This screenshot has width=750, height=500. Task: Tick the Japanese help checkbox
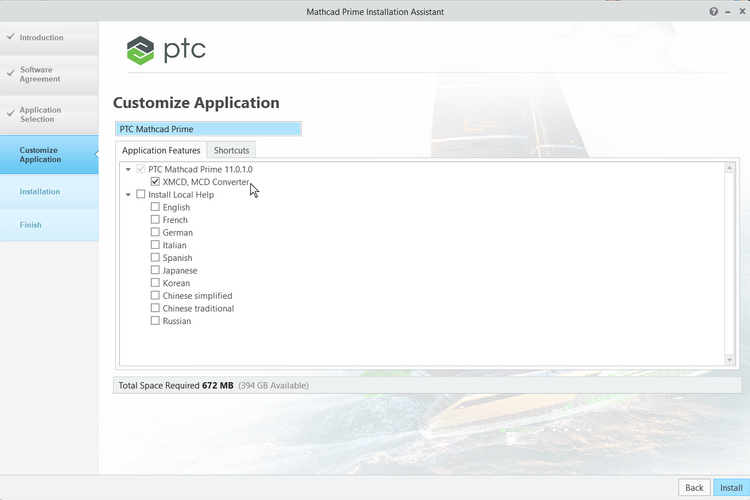pos(155,271)
